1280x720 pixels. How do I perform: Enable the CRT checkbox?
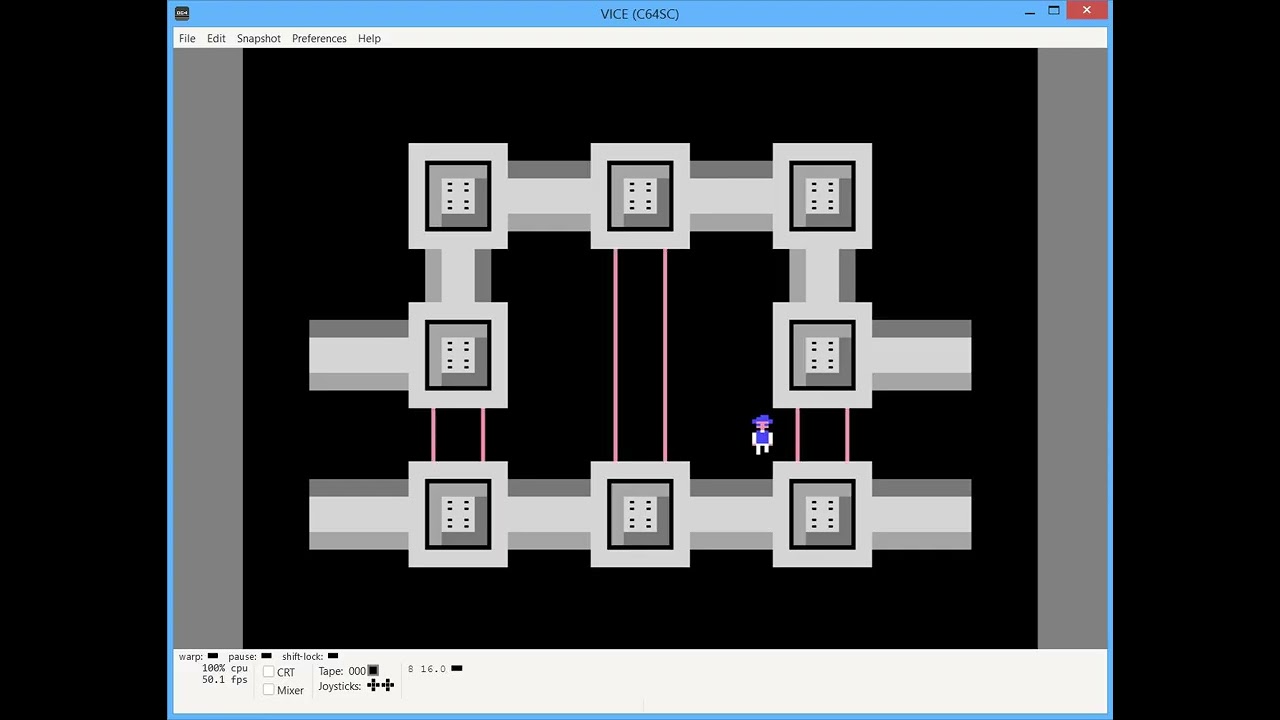click(x=268, y=672)
